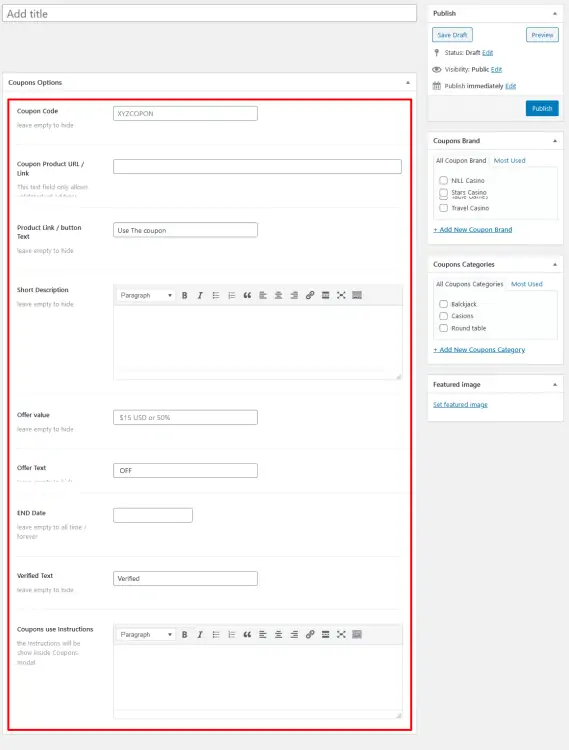This screenshot has width=569, height=750.
Task: Toggle italic in Short Description editor
Action: pos(200,295)
